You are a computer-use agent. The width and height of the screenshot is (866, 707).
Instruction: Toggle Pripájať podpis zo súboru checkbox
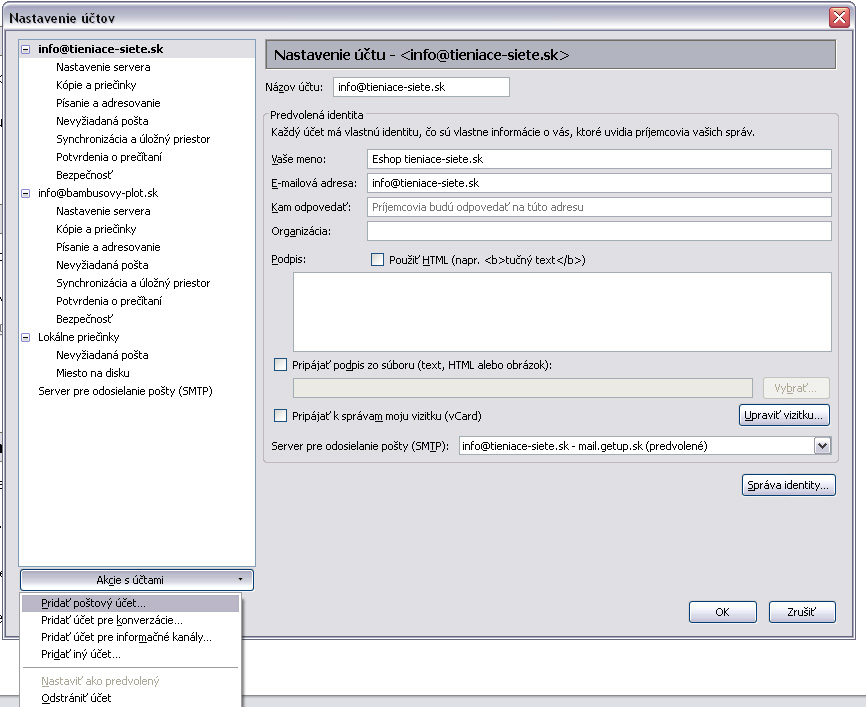coord(280,365)
